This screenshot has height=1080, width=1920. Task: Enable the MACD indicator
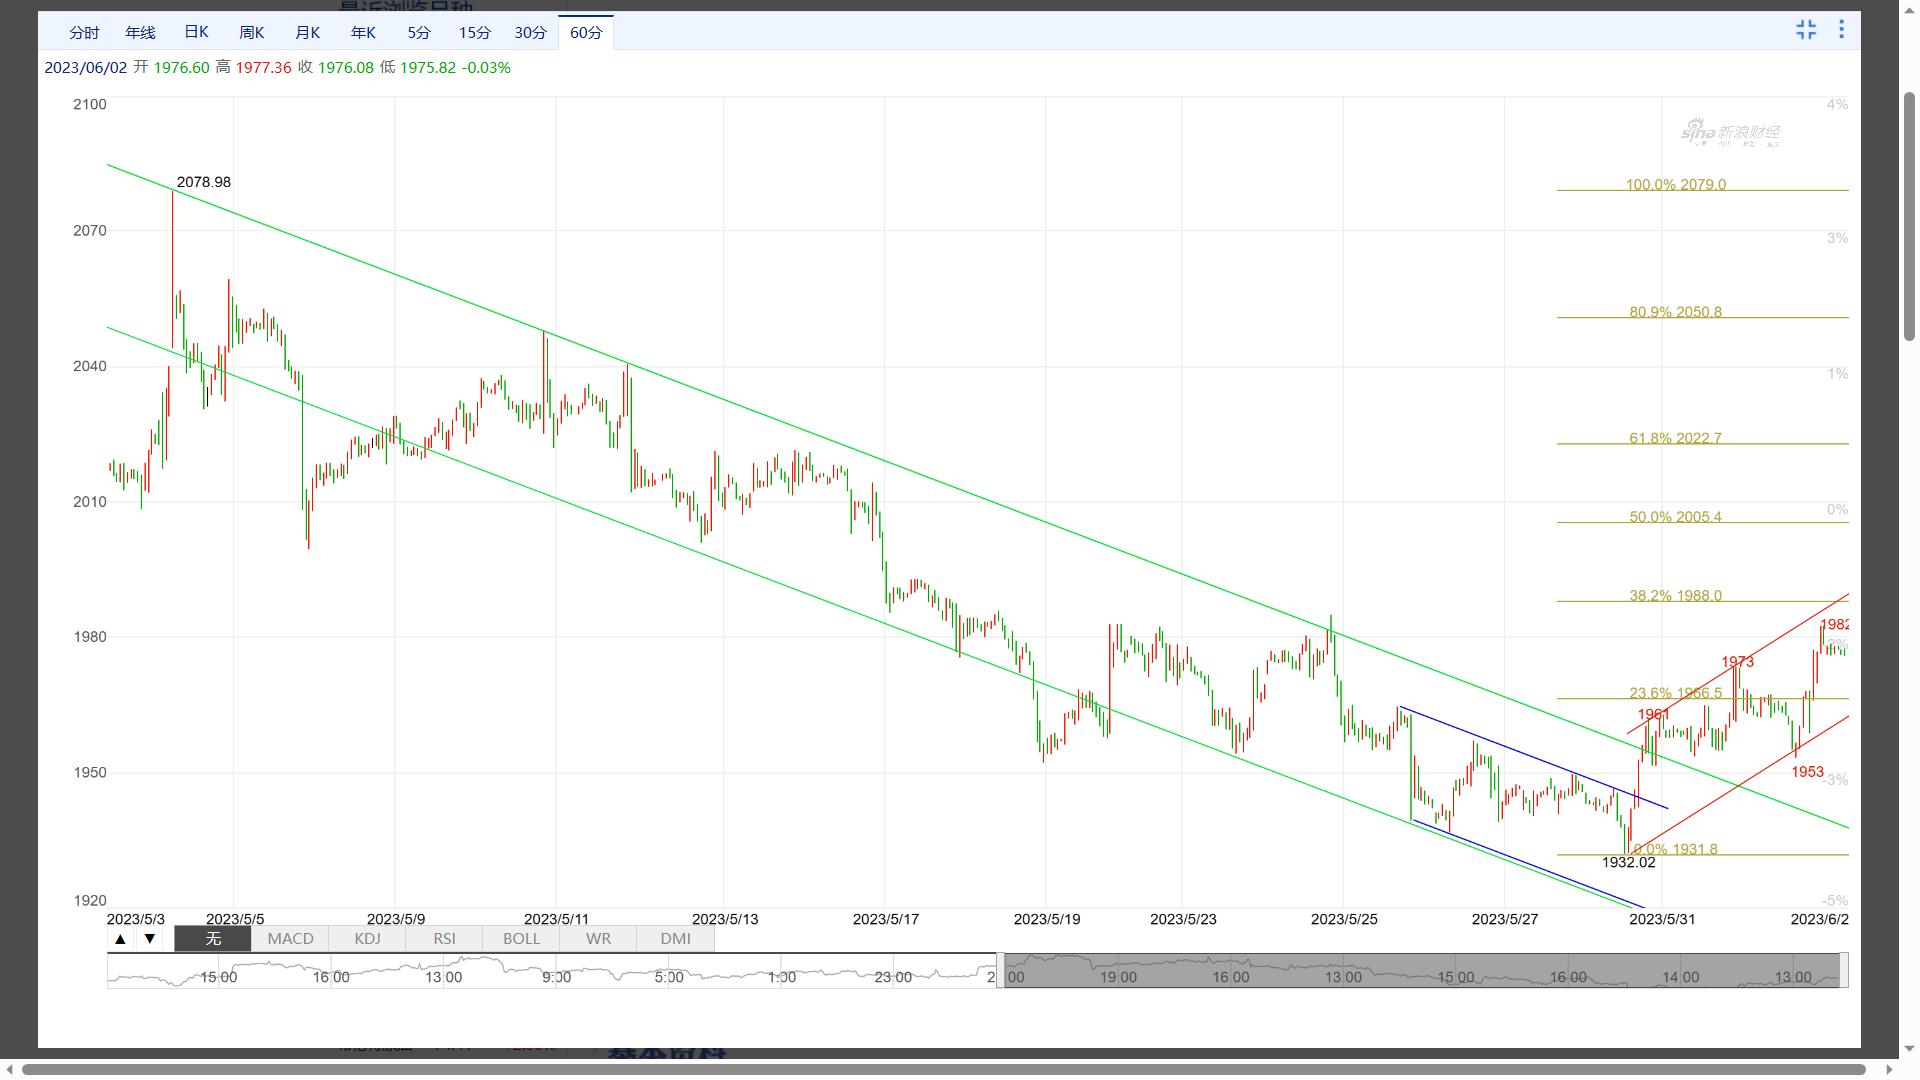290,939
